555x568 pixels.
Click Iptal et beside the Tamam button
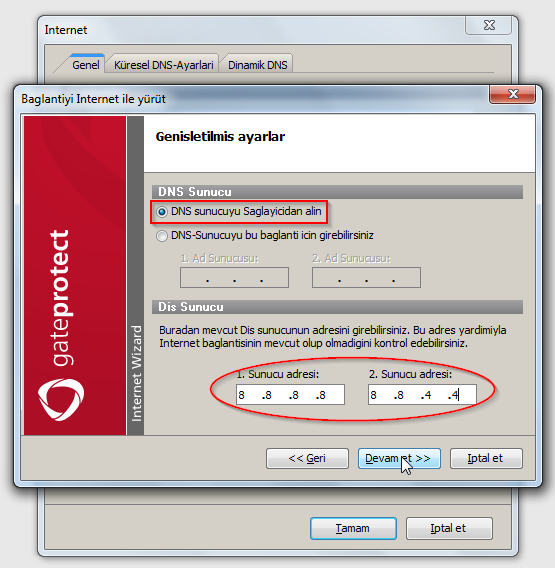point(449,528)
